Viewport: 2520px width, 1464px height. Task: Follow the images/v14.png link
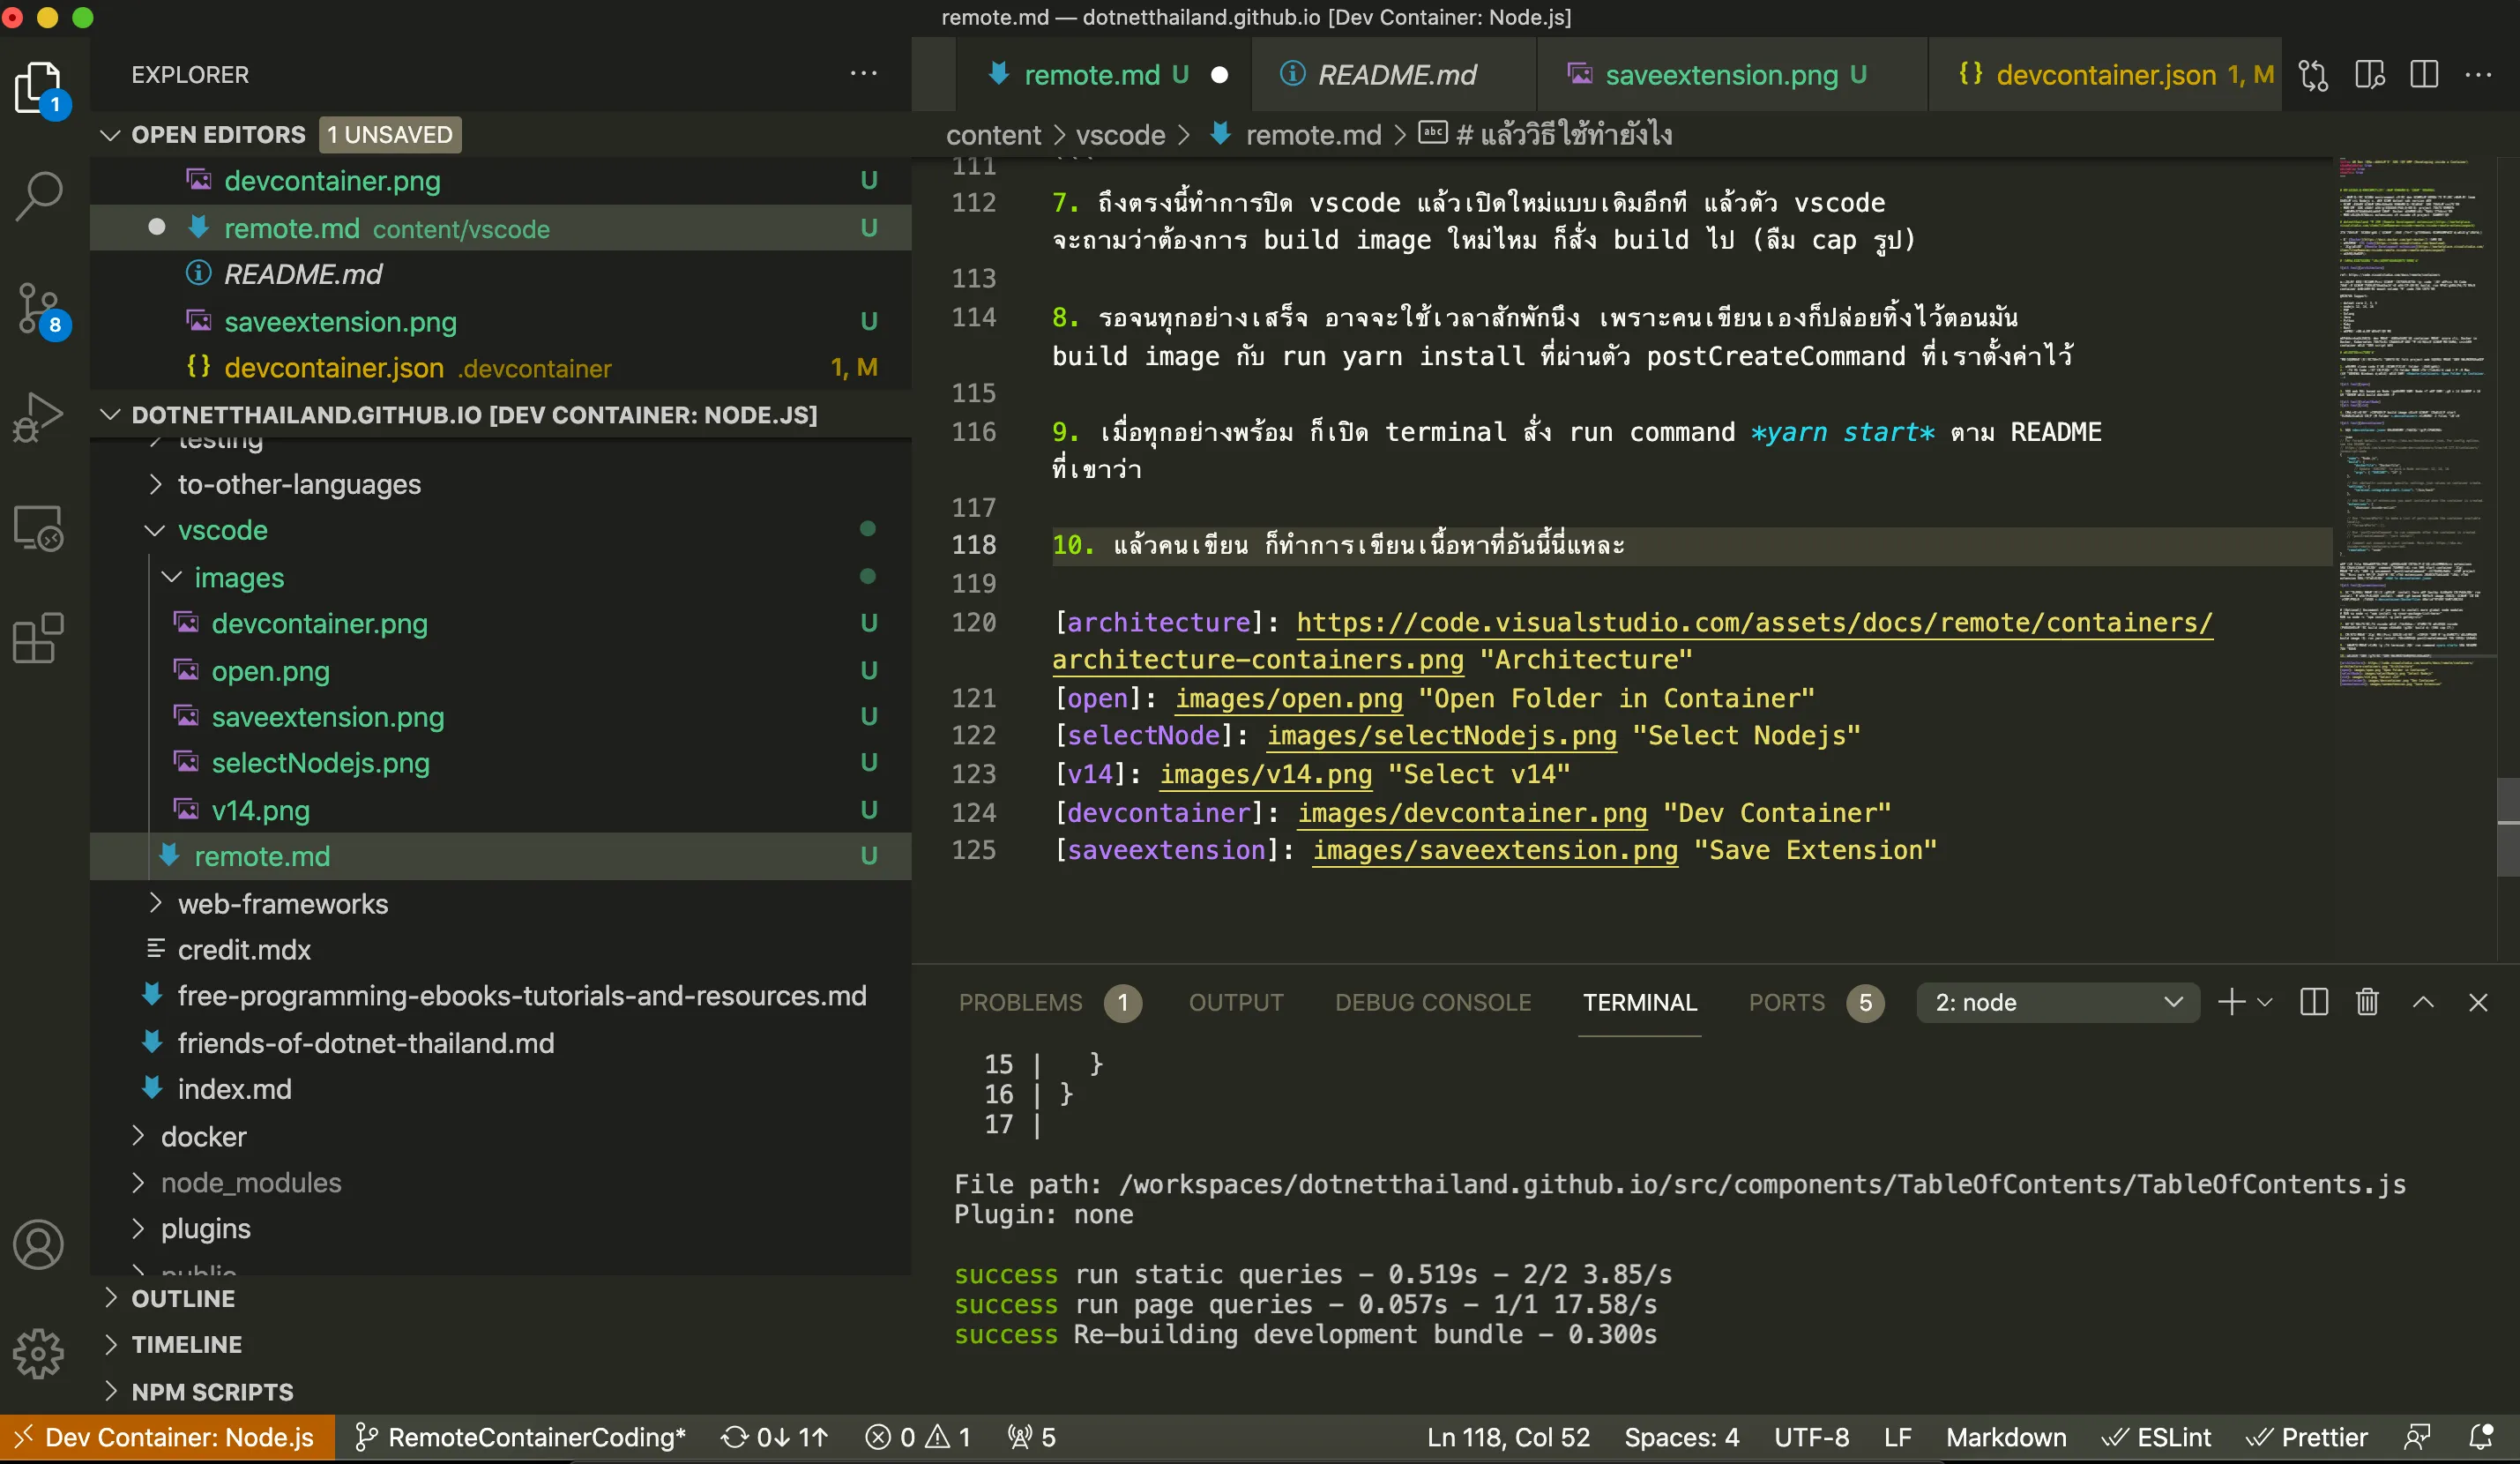pyautogui.click(x=1265, y=774)
